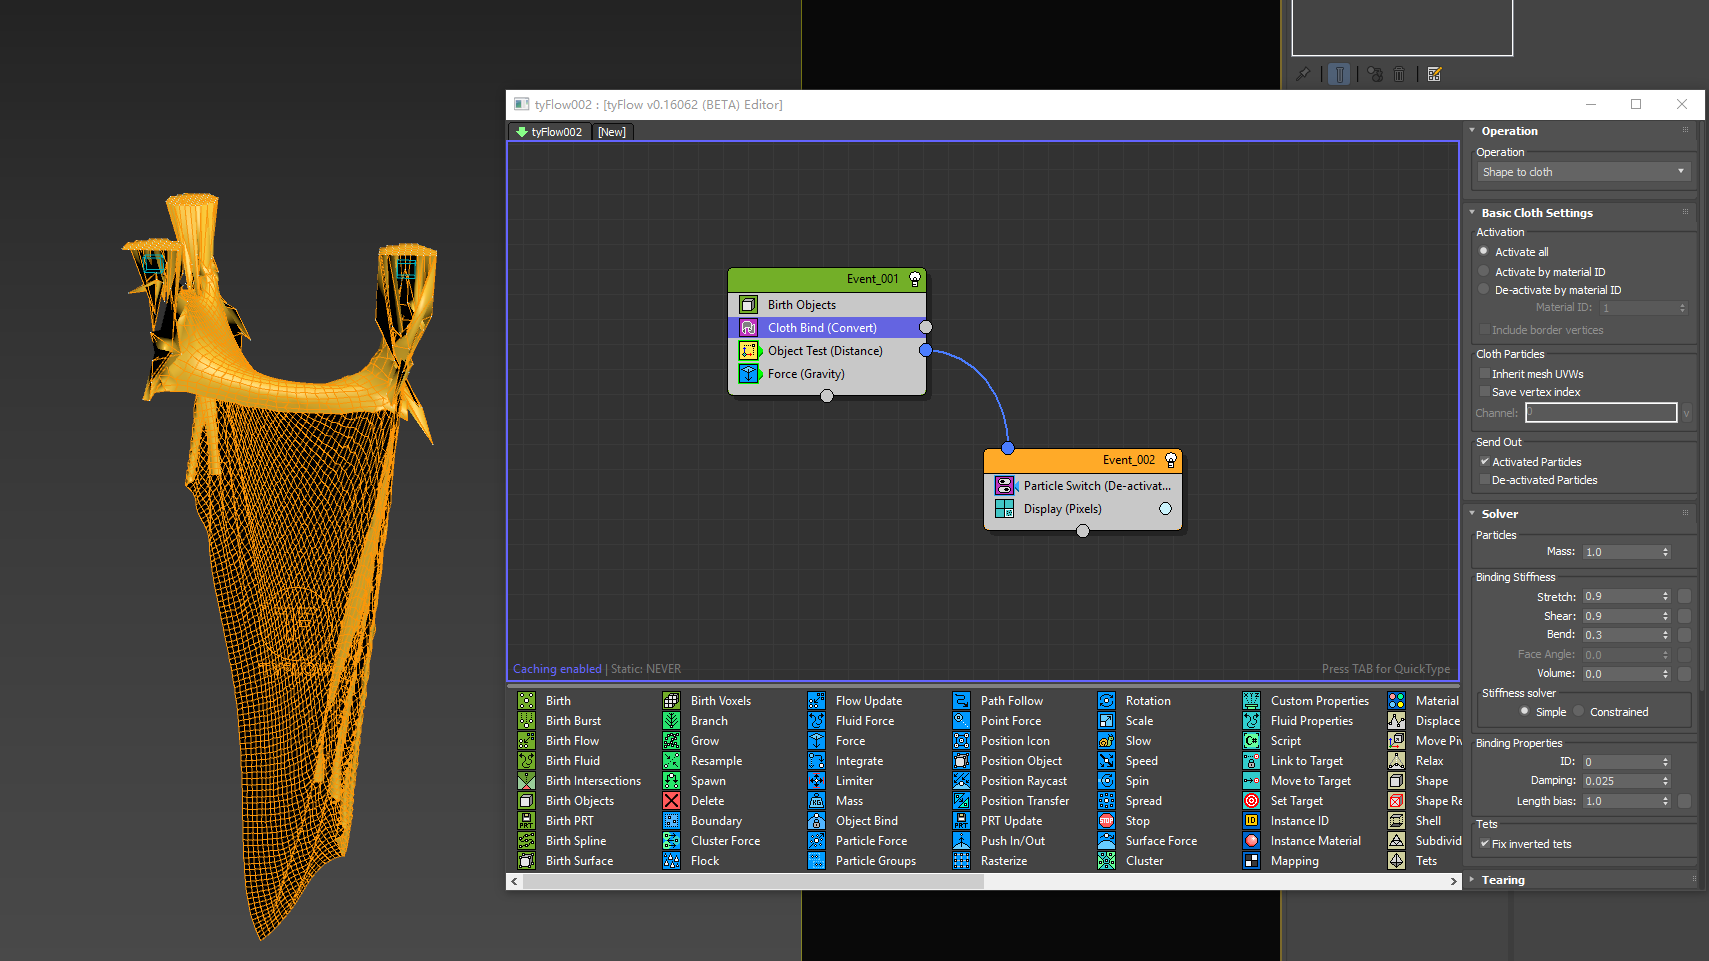This screenshot has height=961, width=1709.
Task: Pick the Rotation operator icon
Action: coord(1107,701)
